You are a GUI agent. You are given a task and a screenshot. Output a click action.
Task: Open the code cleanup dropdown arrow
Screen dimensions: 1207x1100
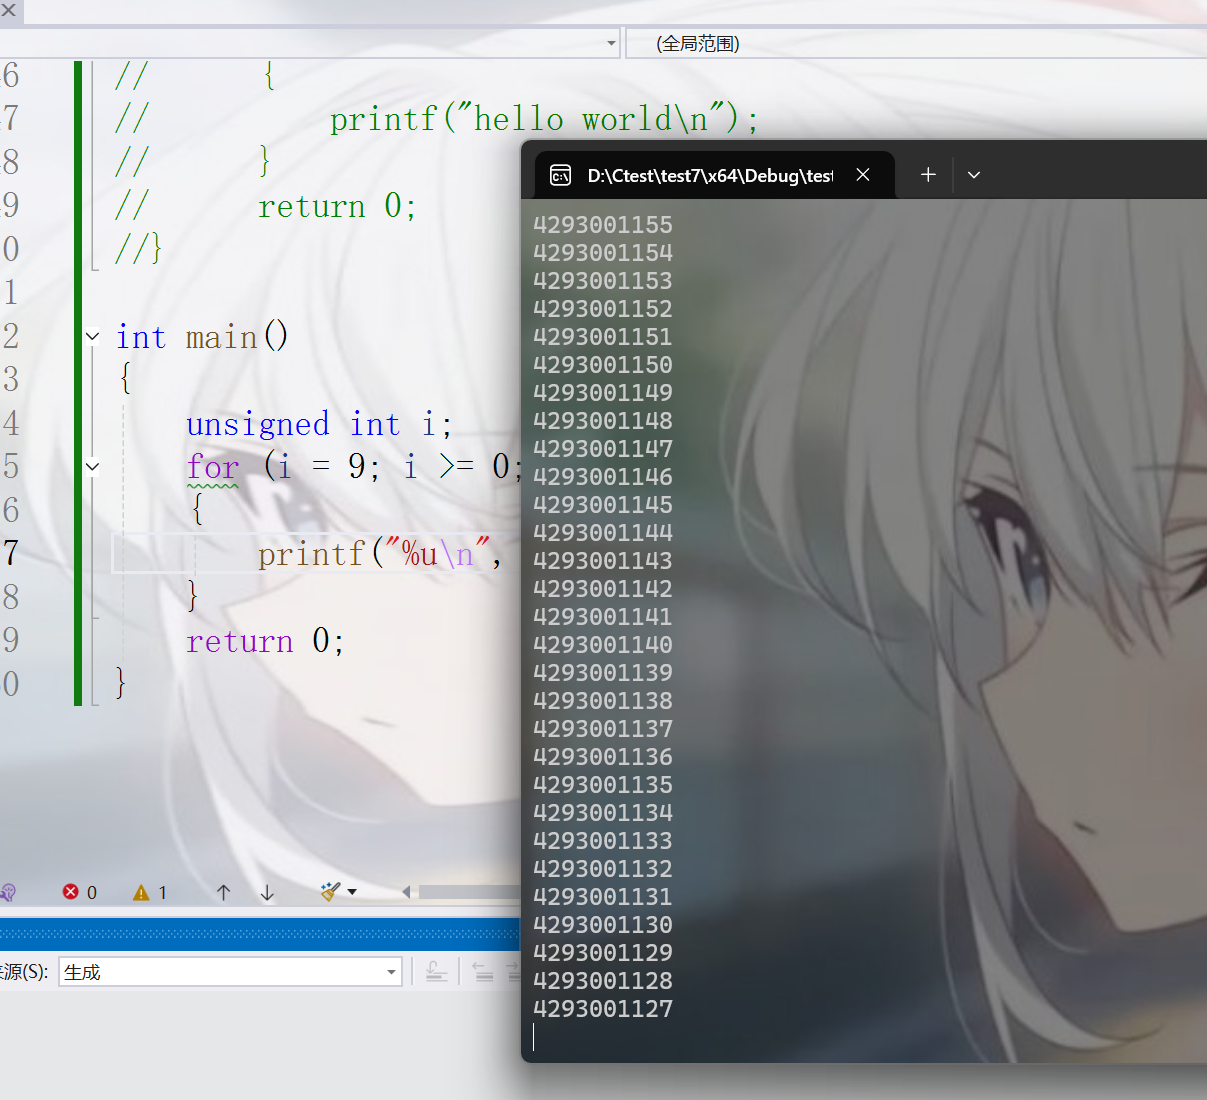[x=352, y=892]
